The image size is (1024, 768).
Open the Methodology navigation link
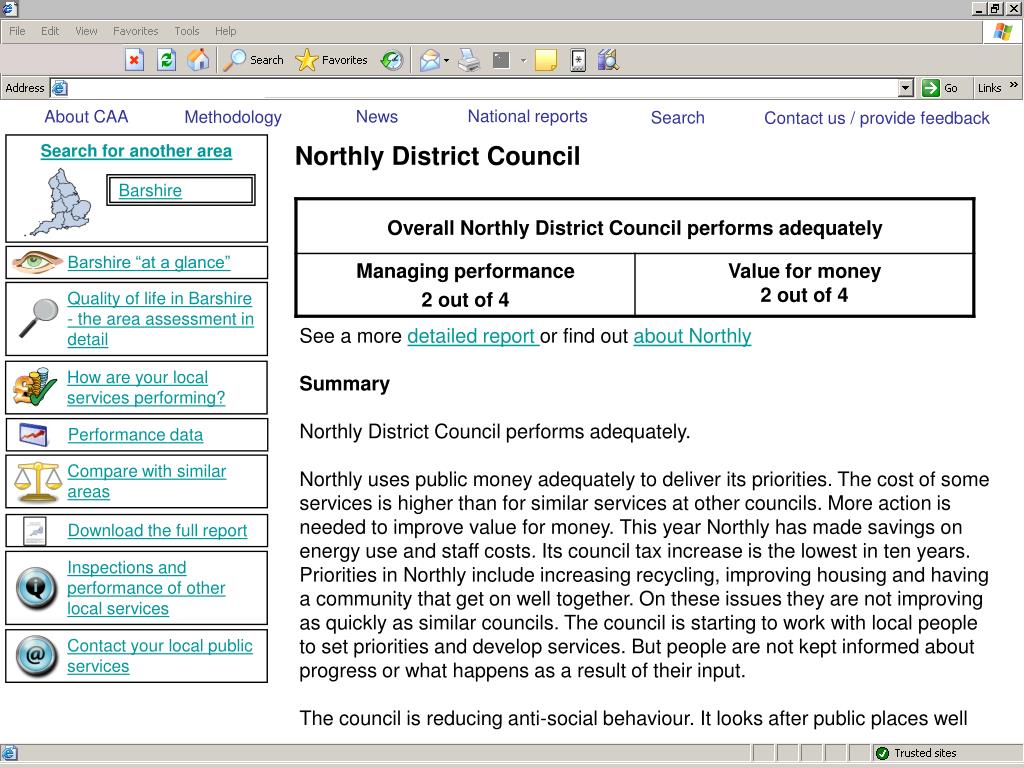click(233, 118)
